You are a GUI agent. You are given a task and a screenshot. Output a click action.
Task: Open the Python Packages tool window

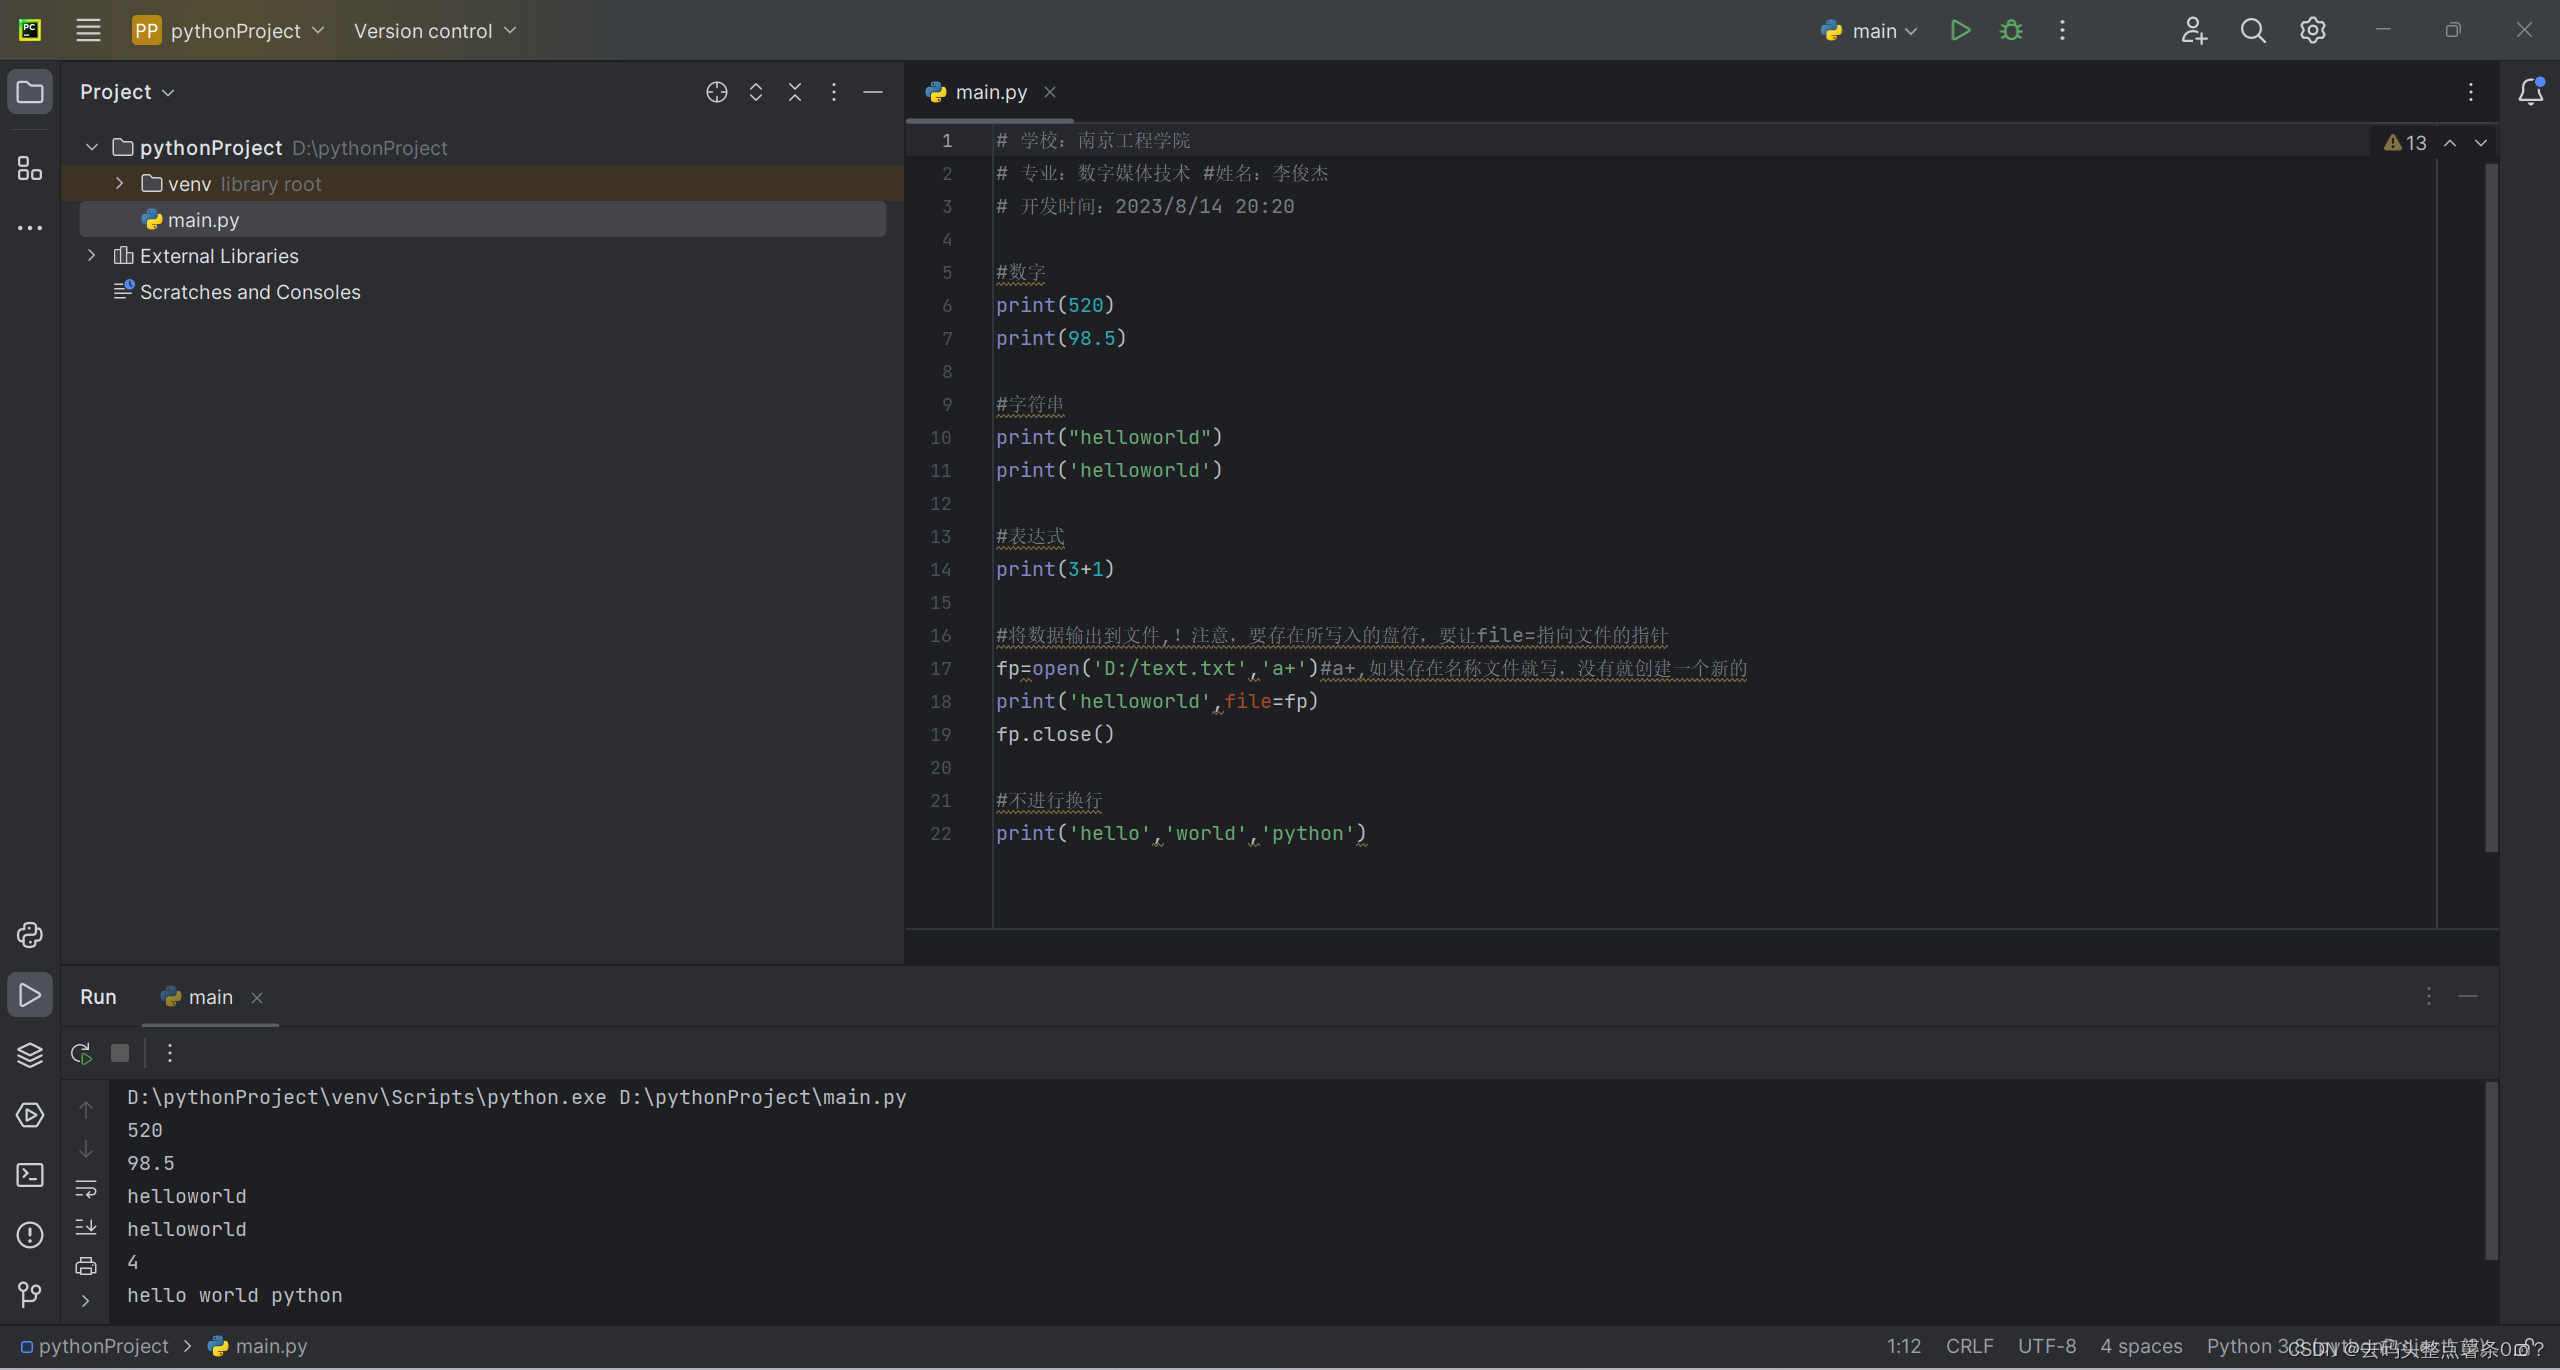[x=30, y=1055]
